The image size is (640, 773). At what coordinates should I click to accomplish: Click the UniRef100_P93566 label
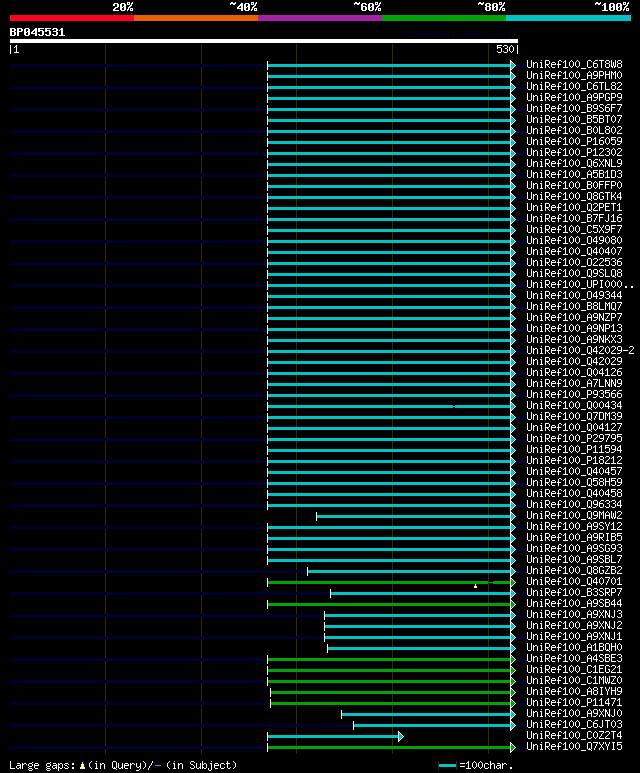(x=574, y=394)
